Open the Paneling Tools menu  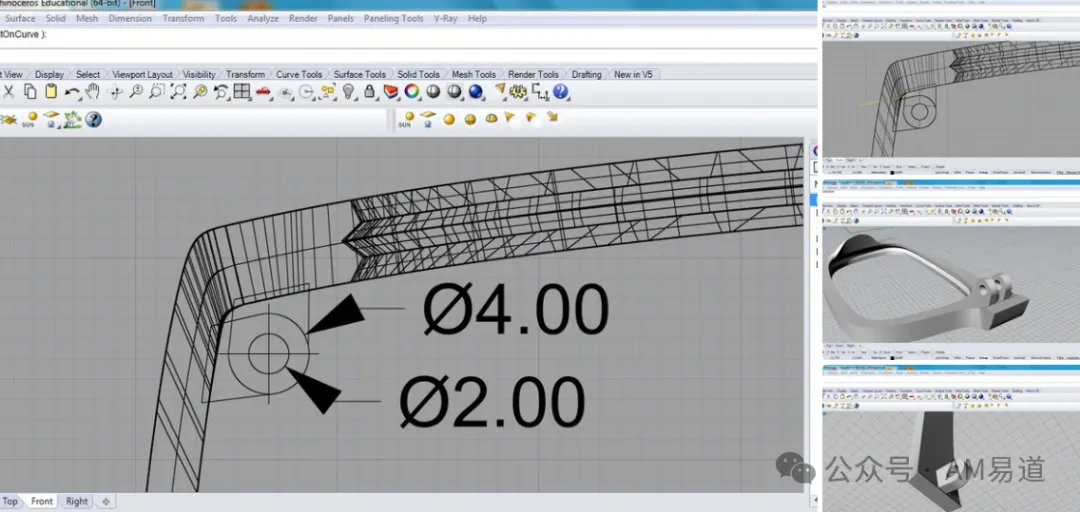click(393, 19)
